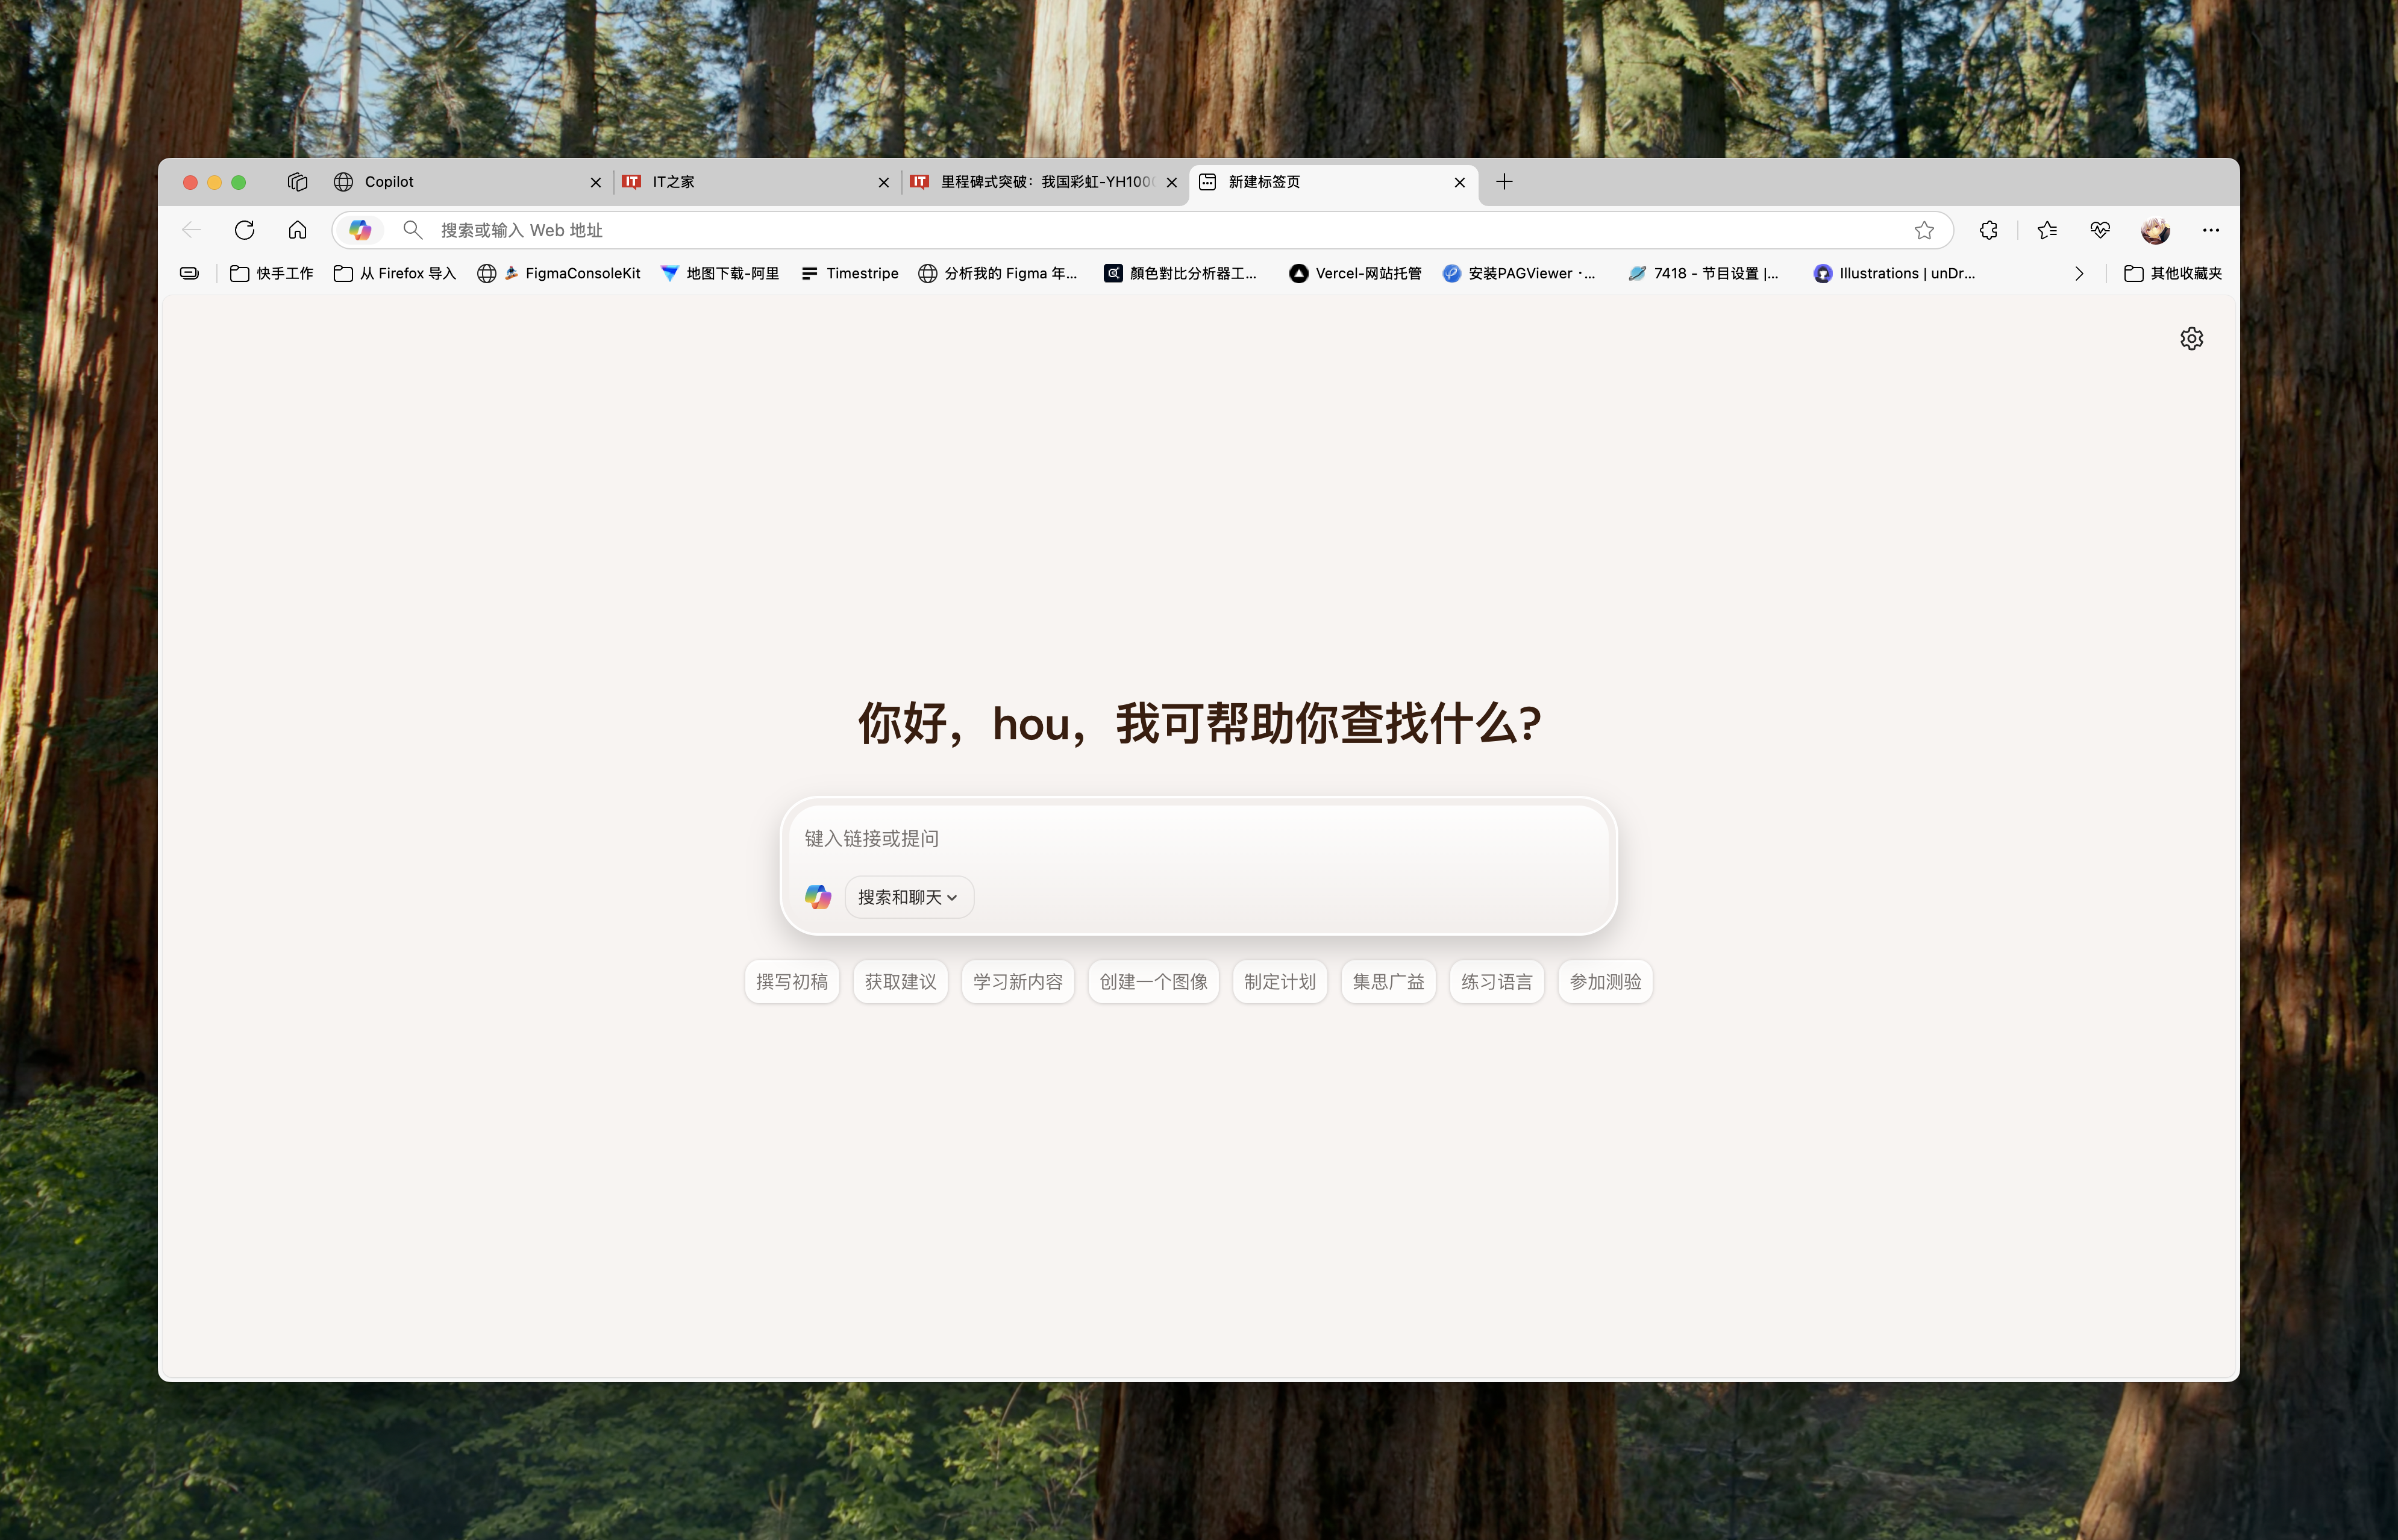Open the 其他收藏夹 folder
Viewport: 2398px width, 1540px height.
tap(2173, 273)
